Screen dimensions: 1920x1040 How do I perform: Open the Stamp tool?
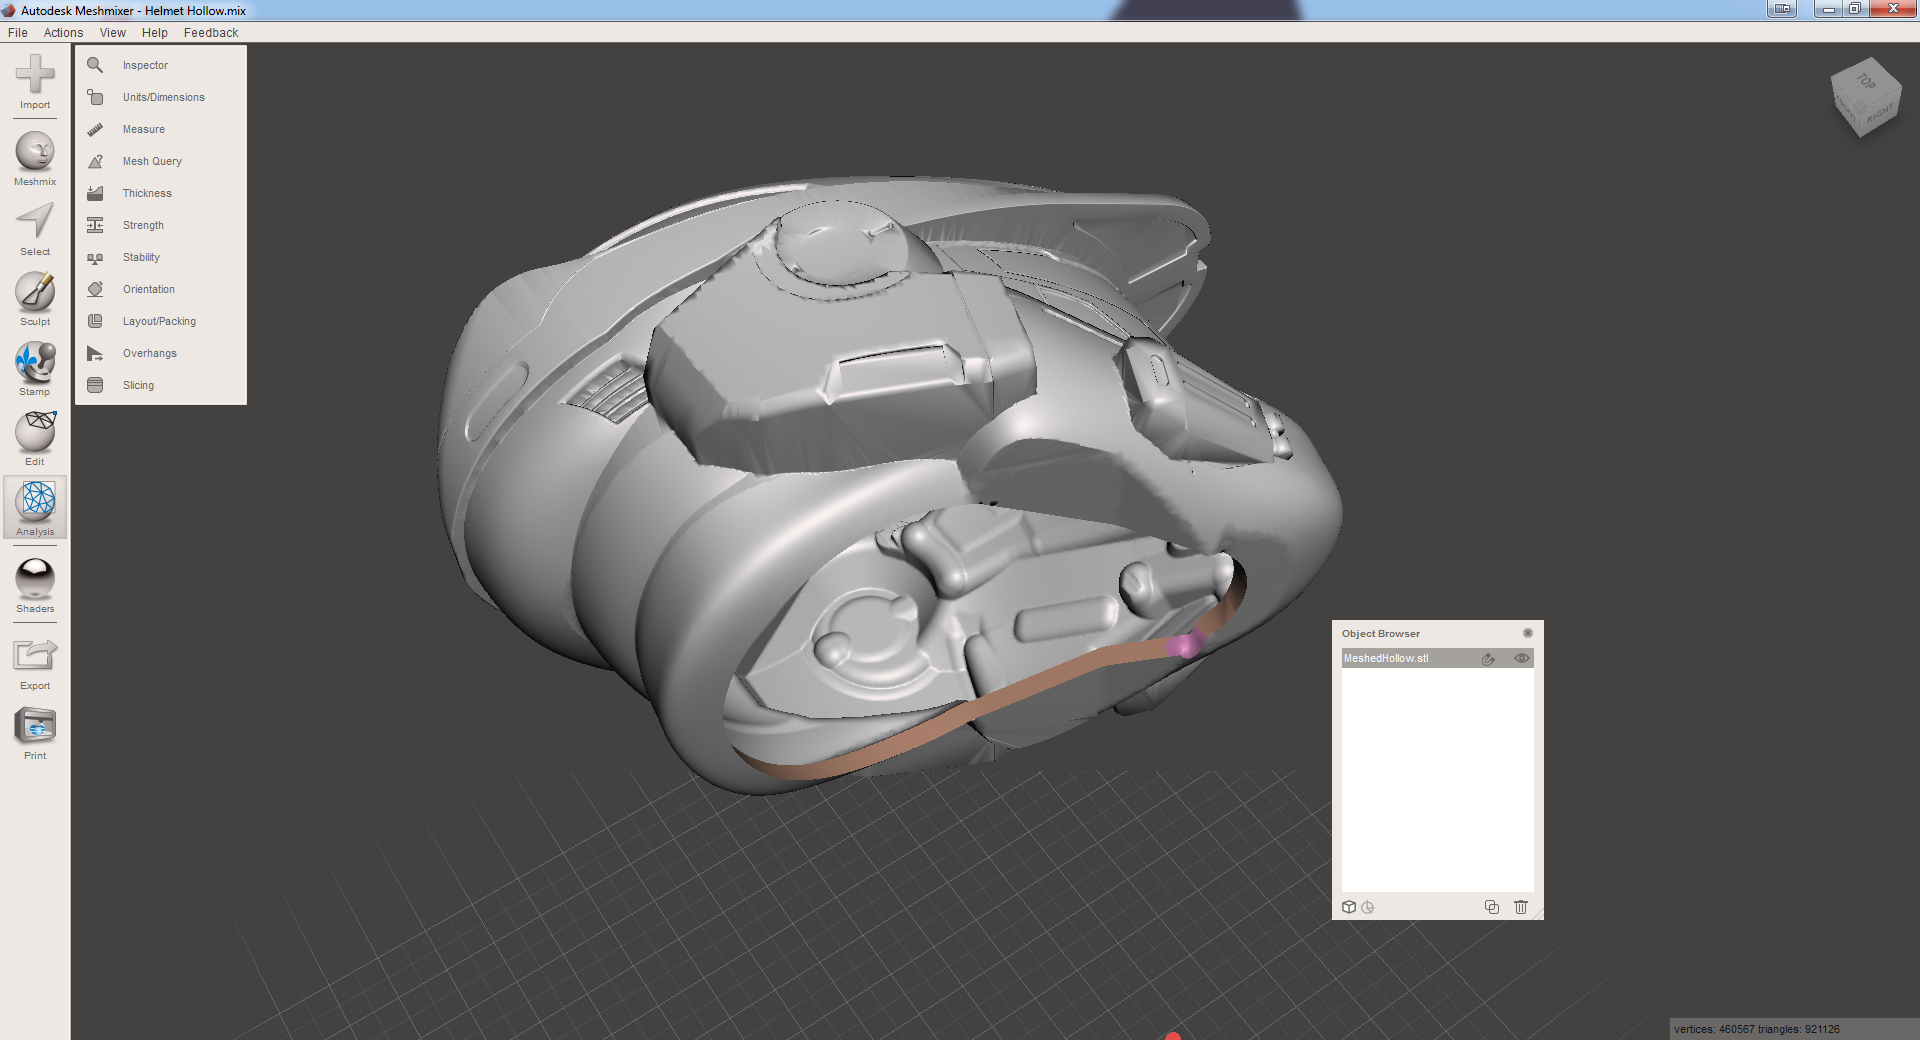pos(35,367)
